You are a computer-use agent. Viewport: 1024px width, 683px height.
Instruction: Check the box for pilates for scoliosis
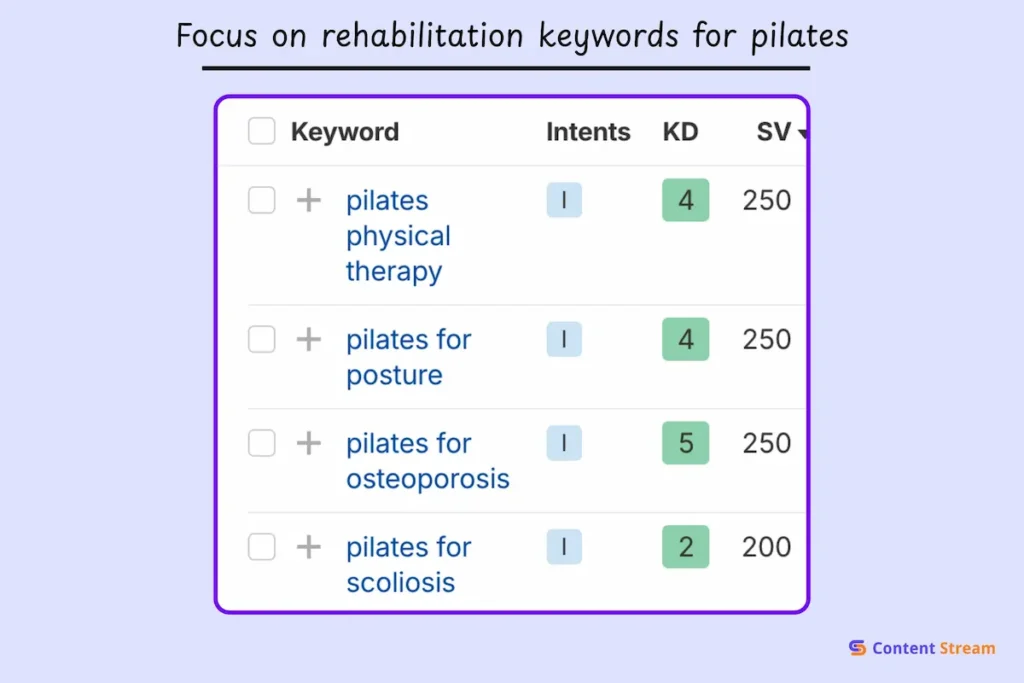pyautogui.click(x=261, y=547)
